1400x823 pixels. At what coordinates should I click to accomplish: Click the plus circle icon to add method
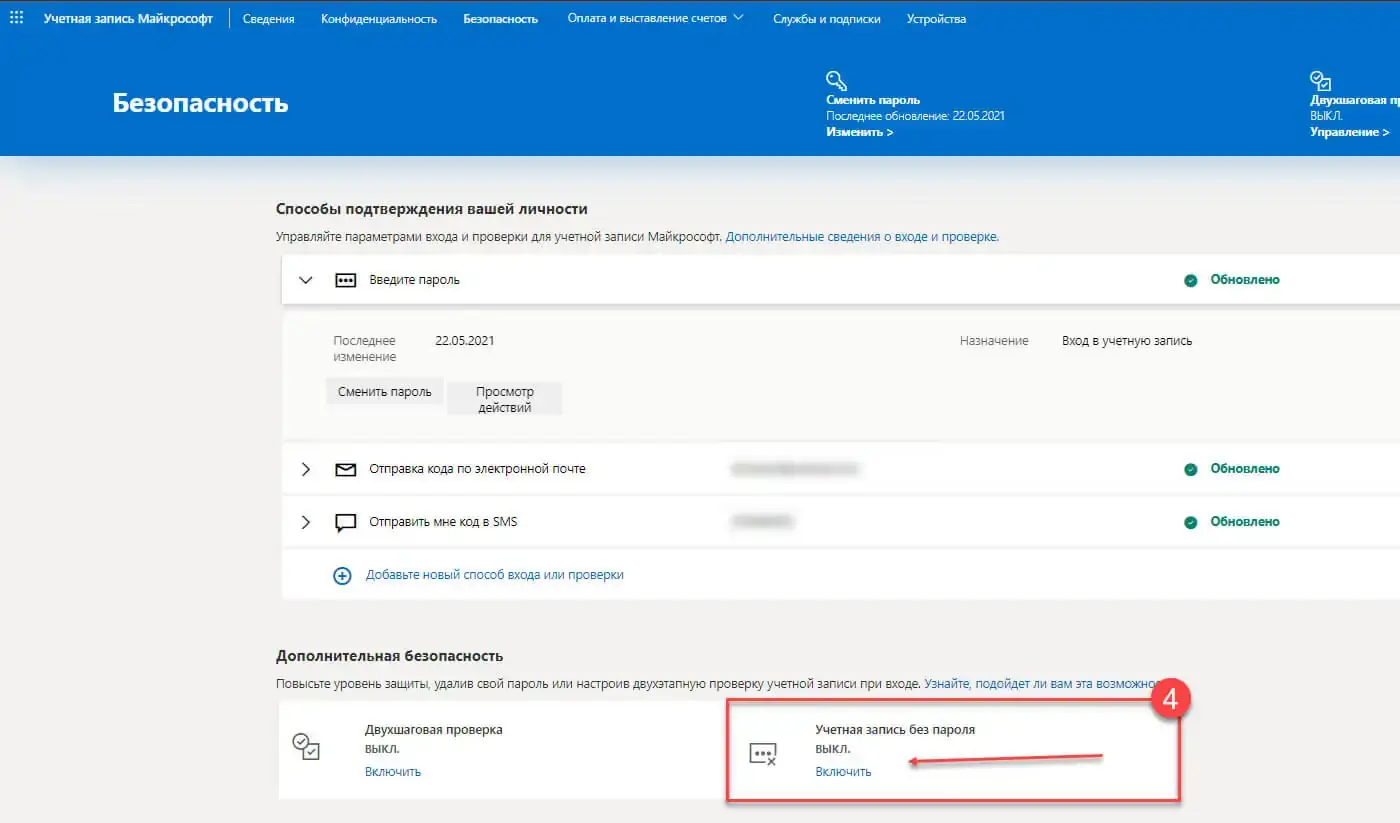[342, 576]
